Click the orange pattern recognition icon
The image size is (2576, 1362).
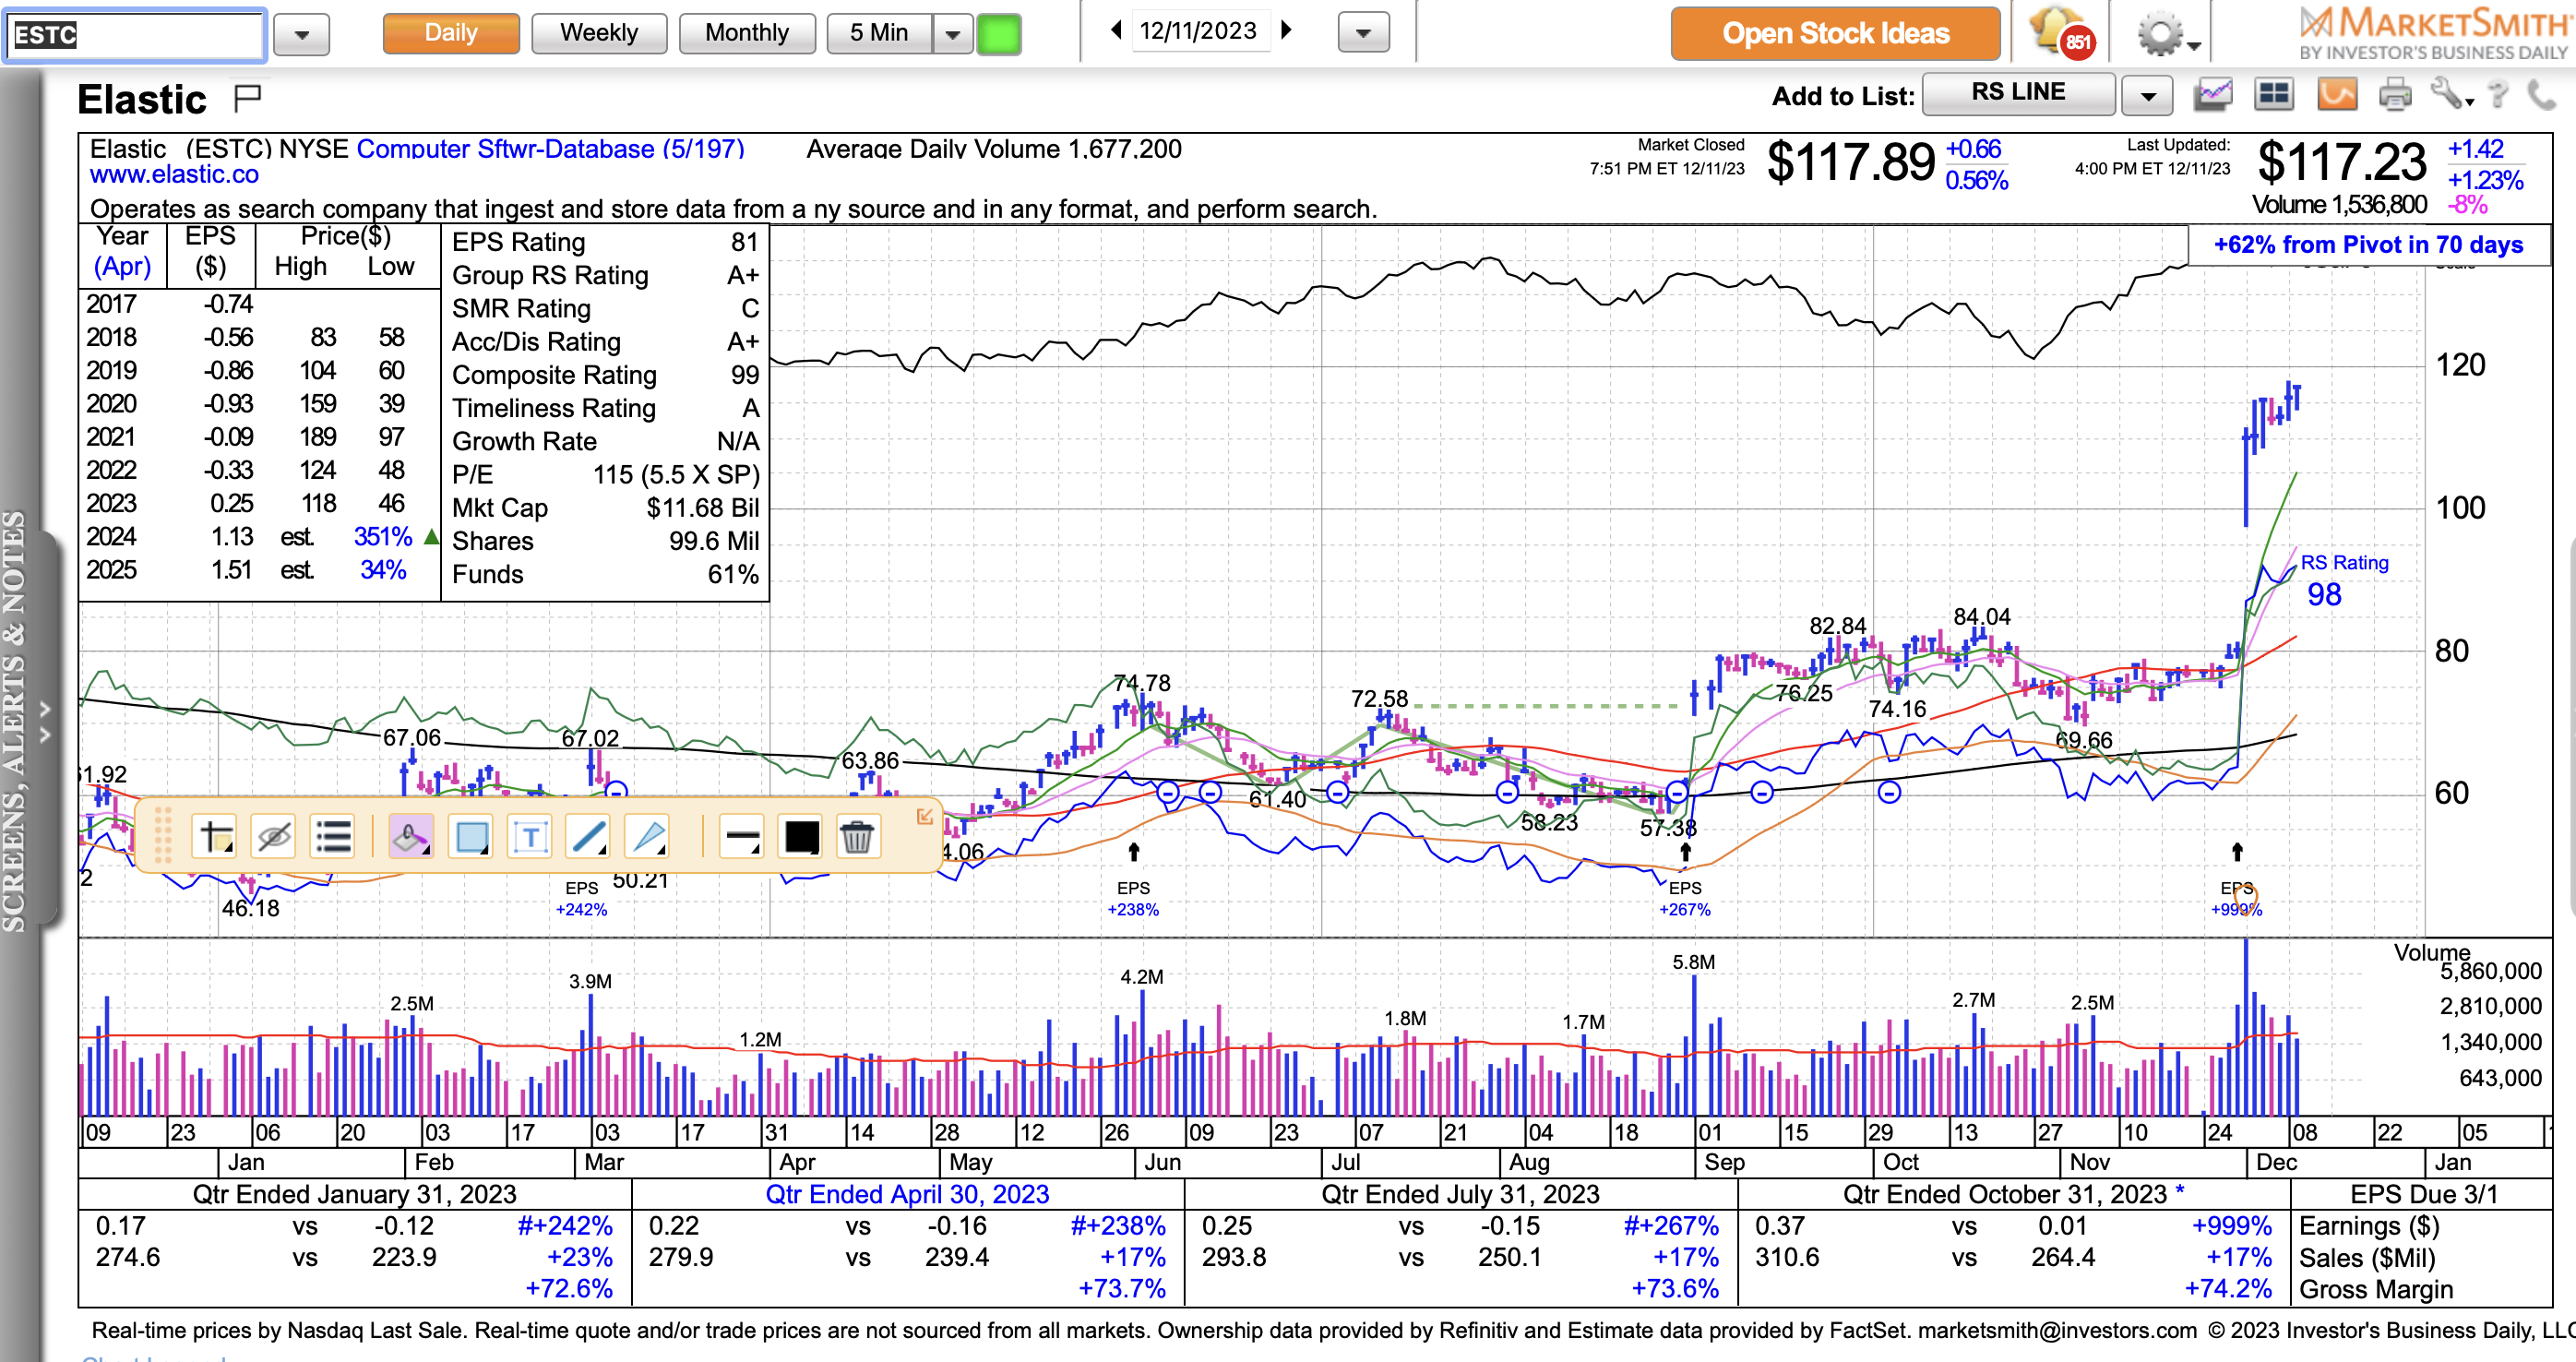click(2336, 95)
